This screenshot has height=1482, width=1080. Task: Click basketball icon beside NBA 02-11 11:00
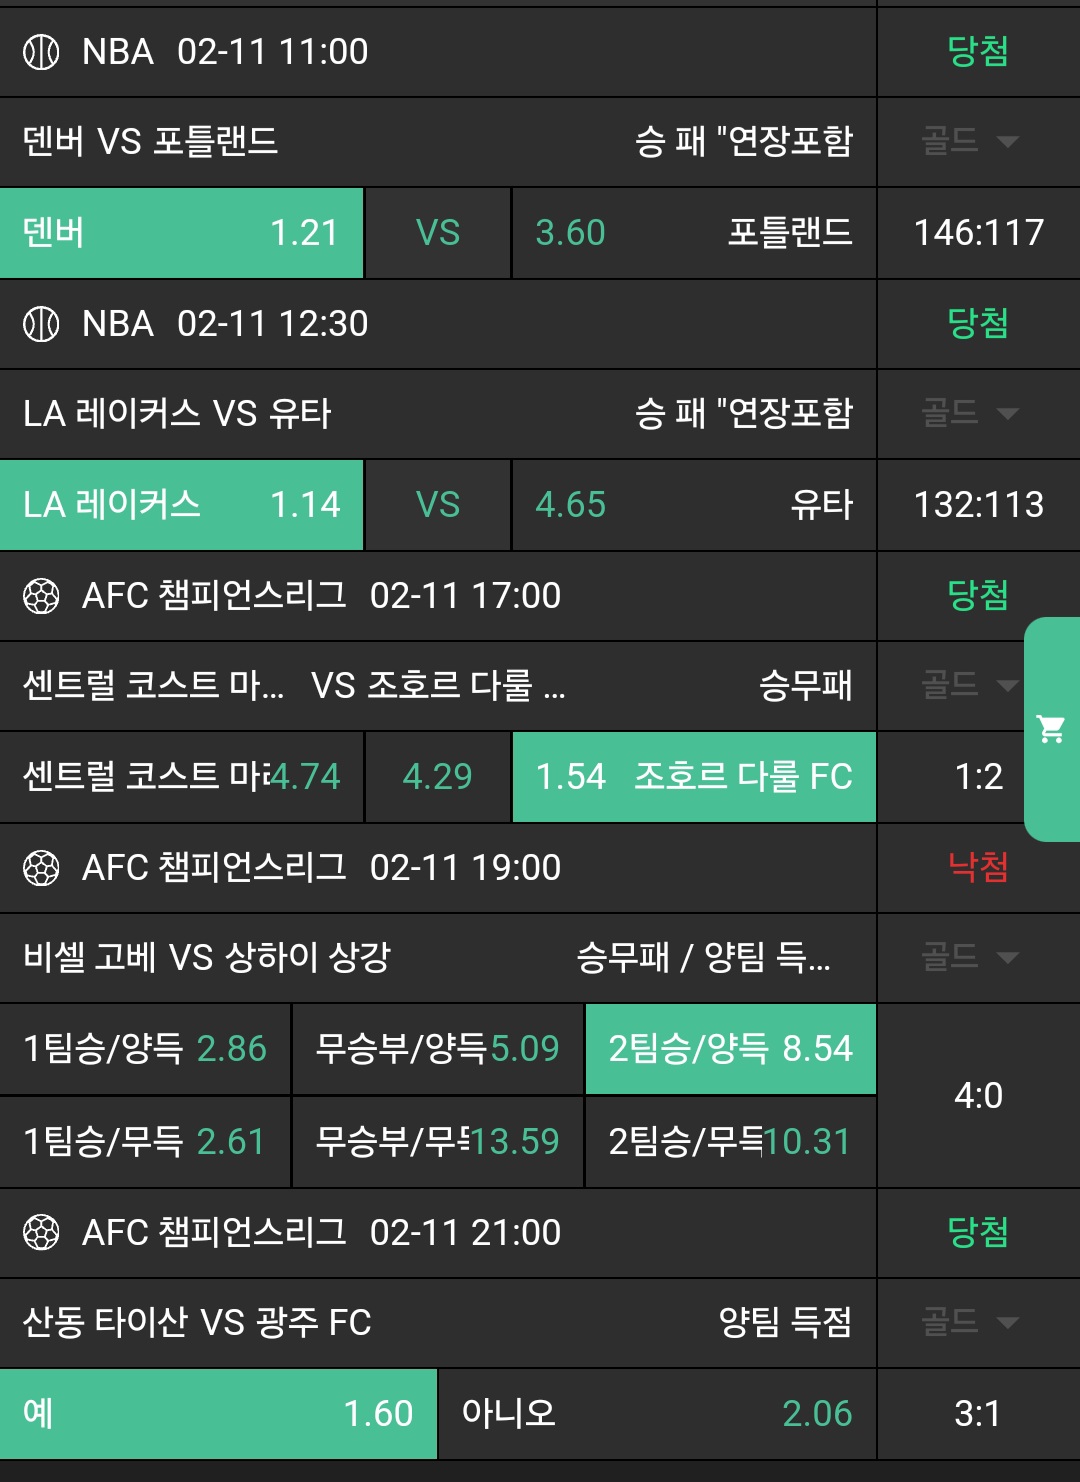(41, 52)
